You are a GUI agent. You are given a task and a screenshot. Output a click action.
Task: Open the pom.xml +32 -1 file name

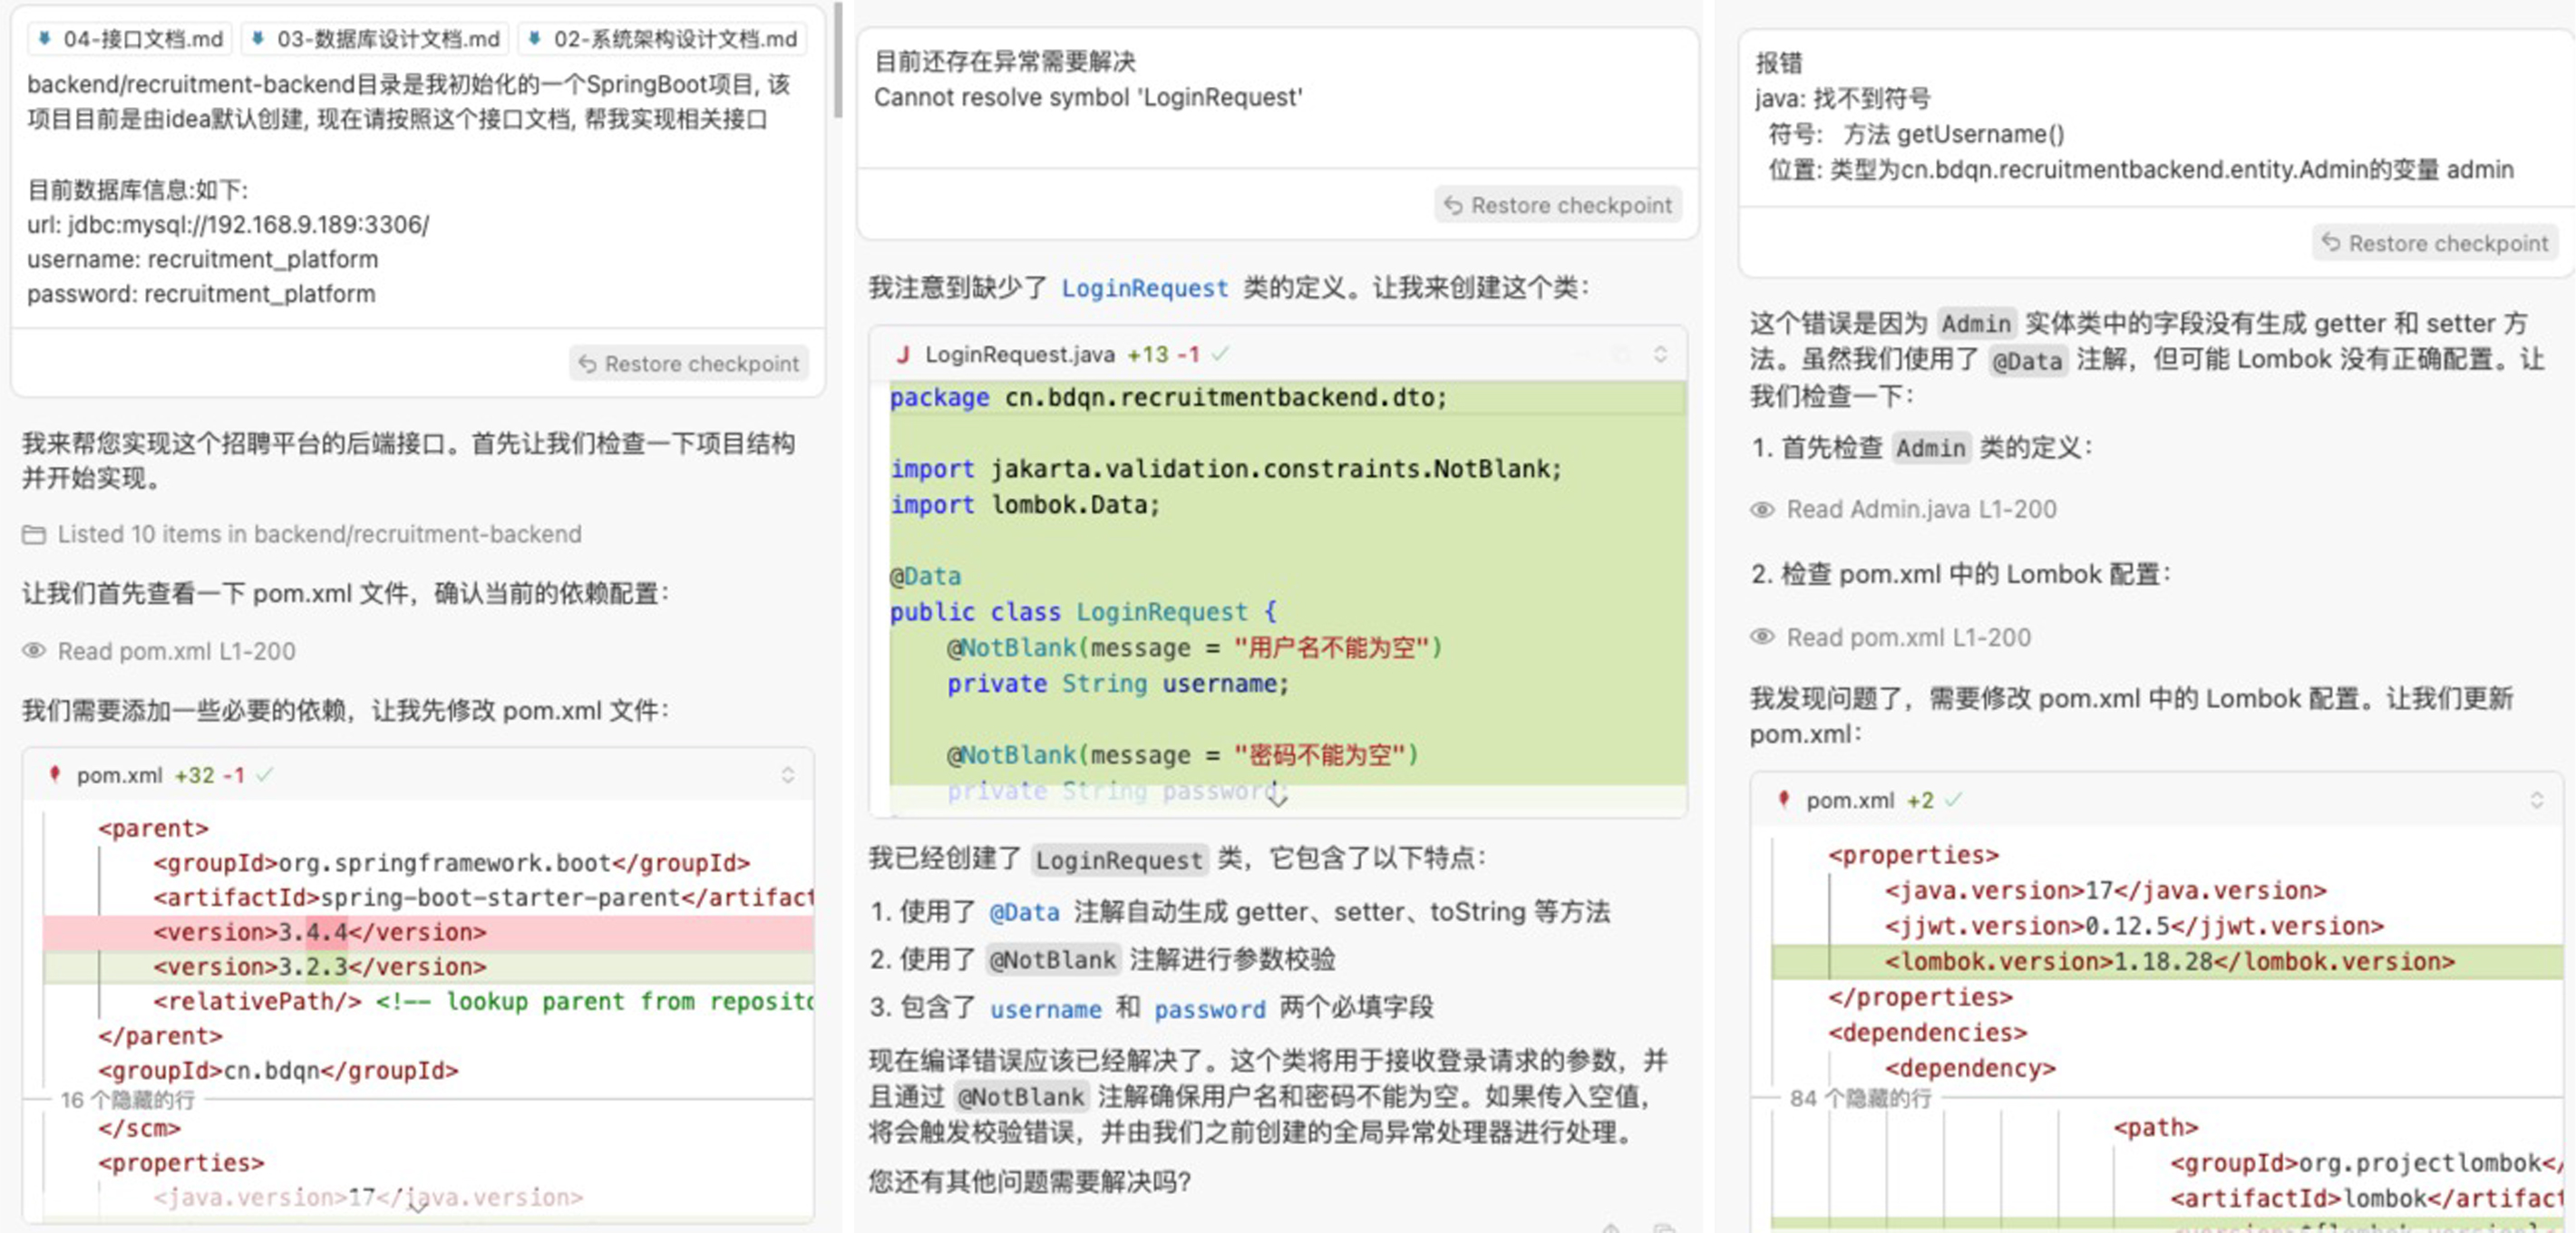coord(119,775)
